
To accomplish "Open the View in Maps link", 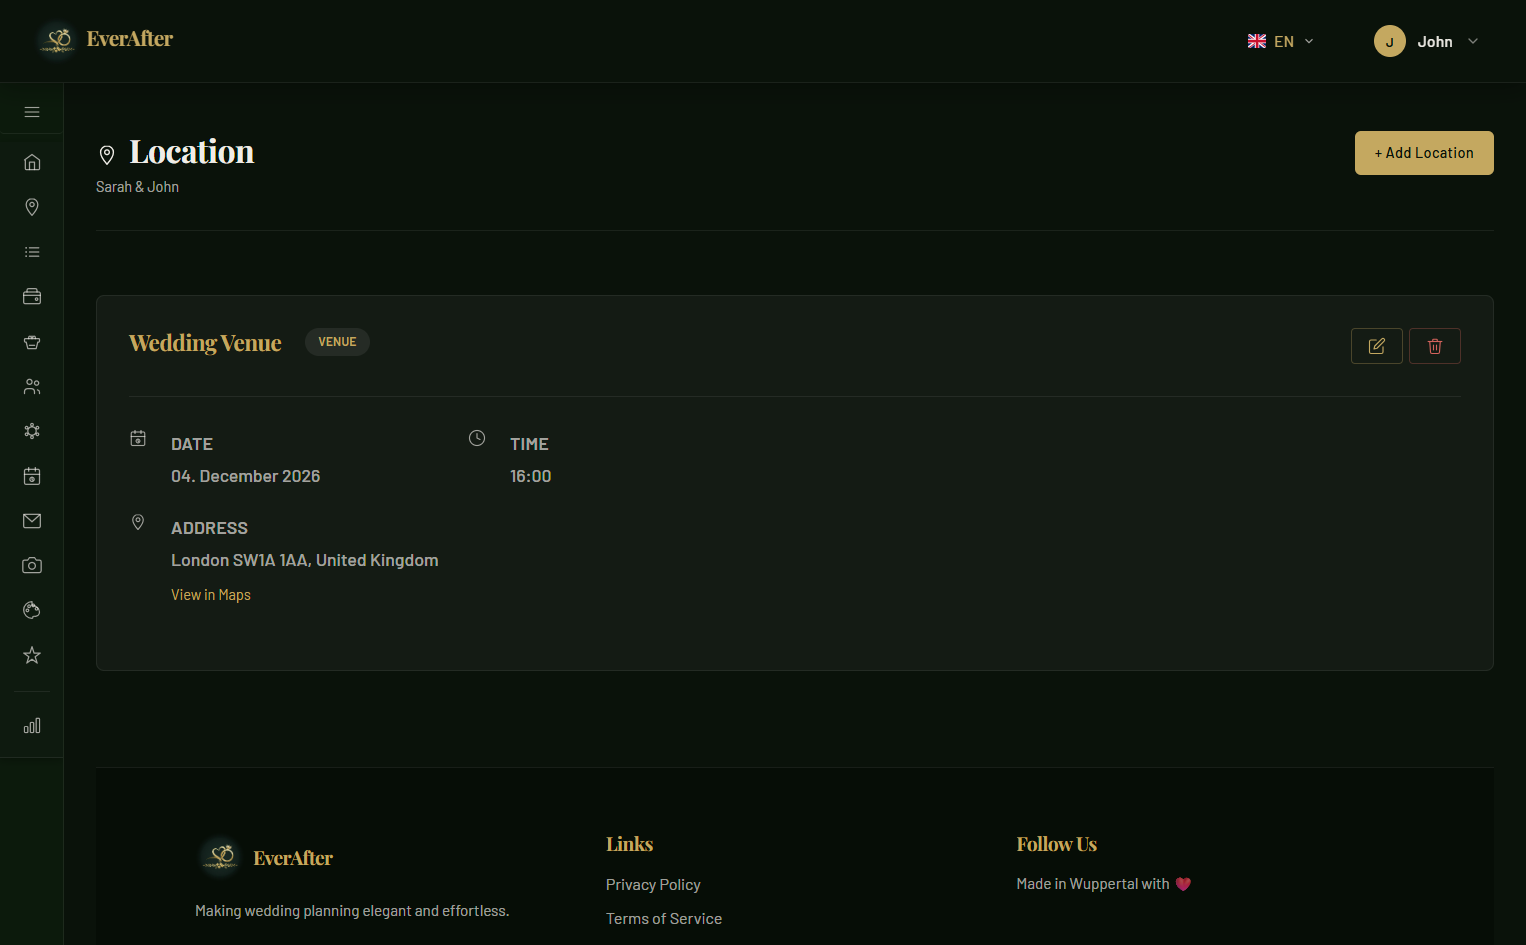I will 211,595.
